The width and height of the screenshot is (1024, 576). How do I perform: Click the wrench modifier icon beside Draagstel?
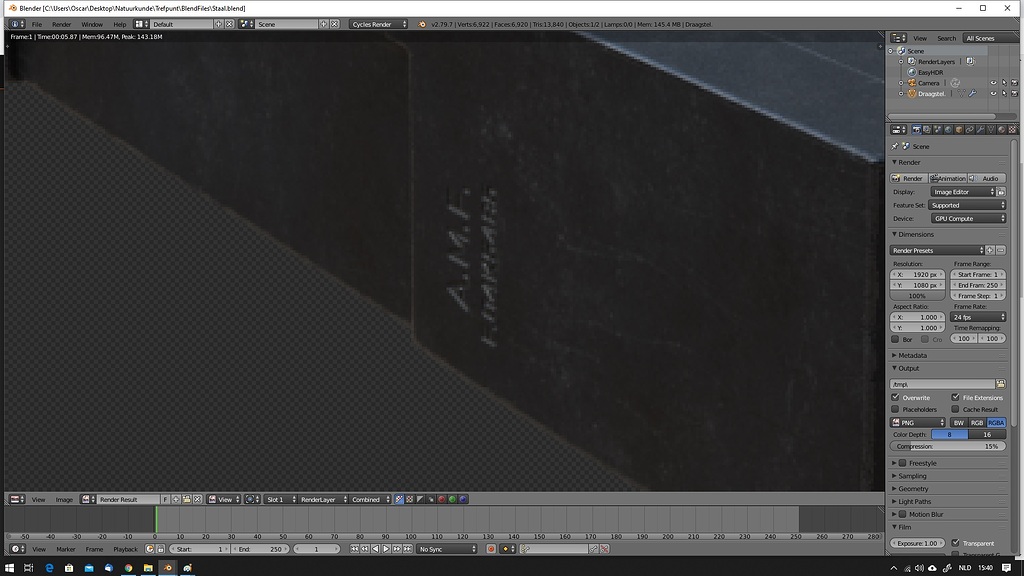(972, 93)
